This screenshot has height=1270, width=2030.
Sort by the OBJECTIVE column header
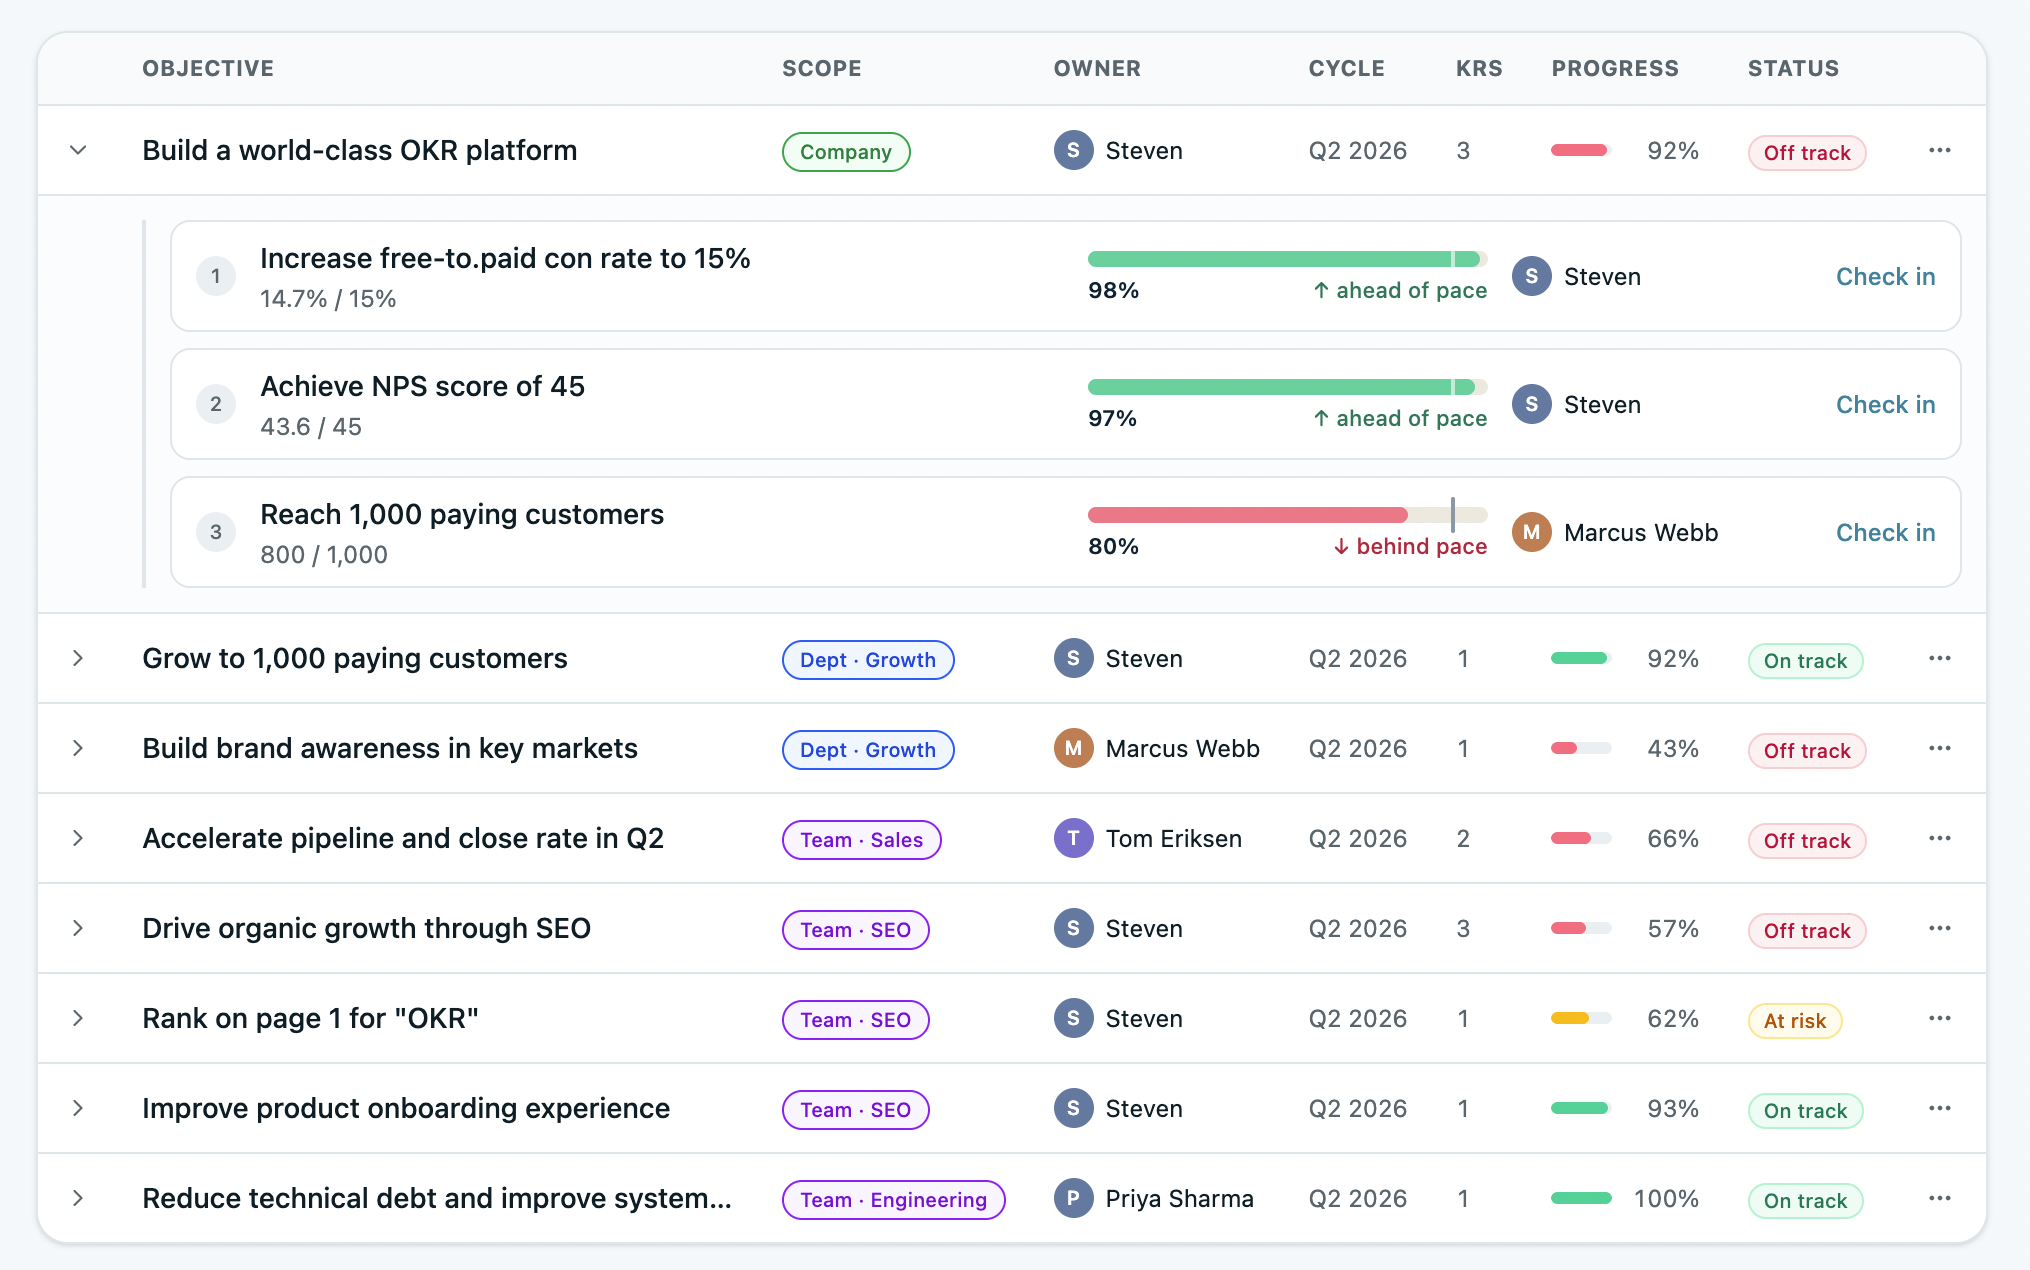pos(208,69)
